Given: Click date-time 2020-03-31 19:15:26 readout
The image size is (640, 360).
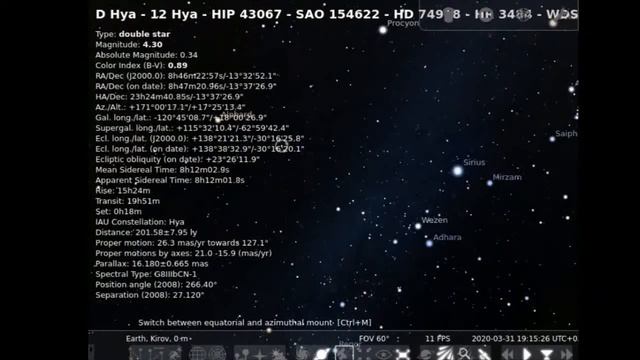Looking at the screenshot, I should click(524, 338).
